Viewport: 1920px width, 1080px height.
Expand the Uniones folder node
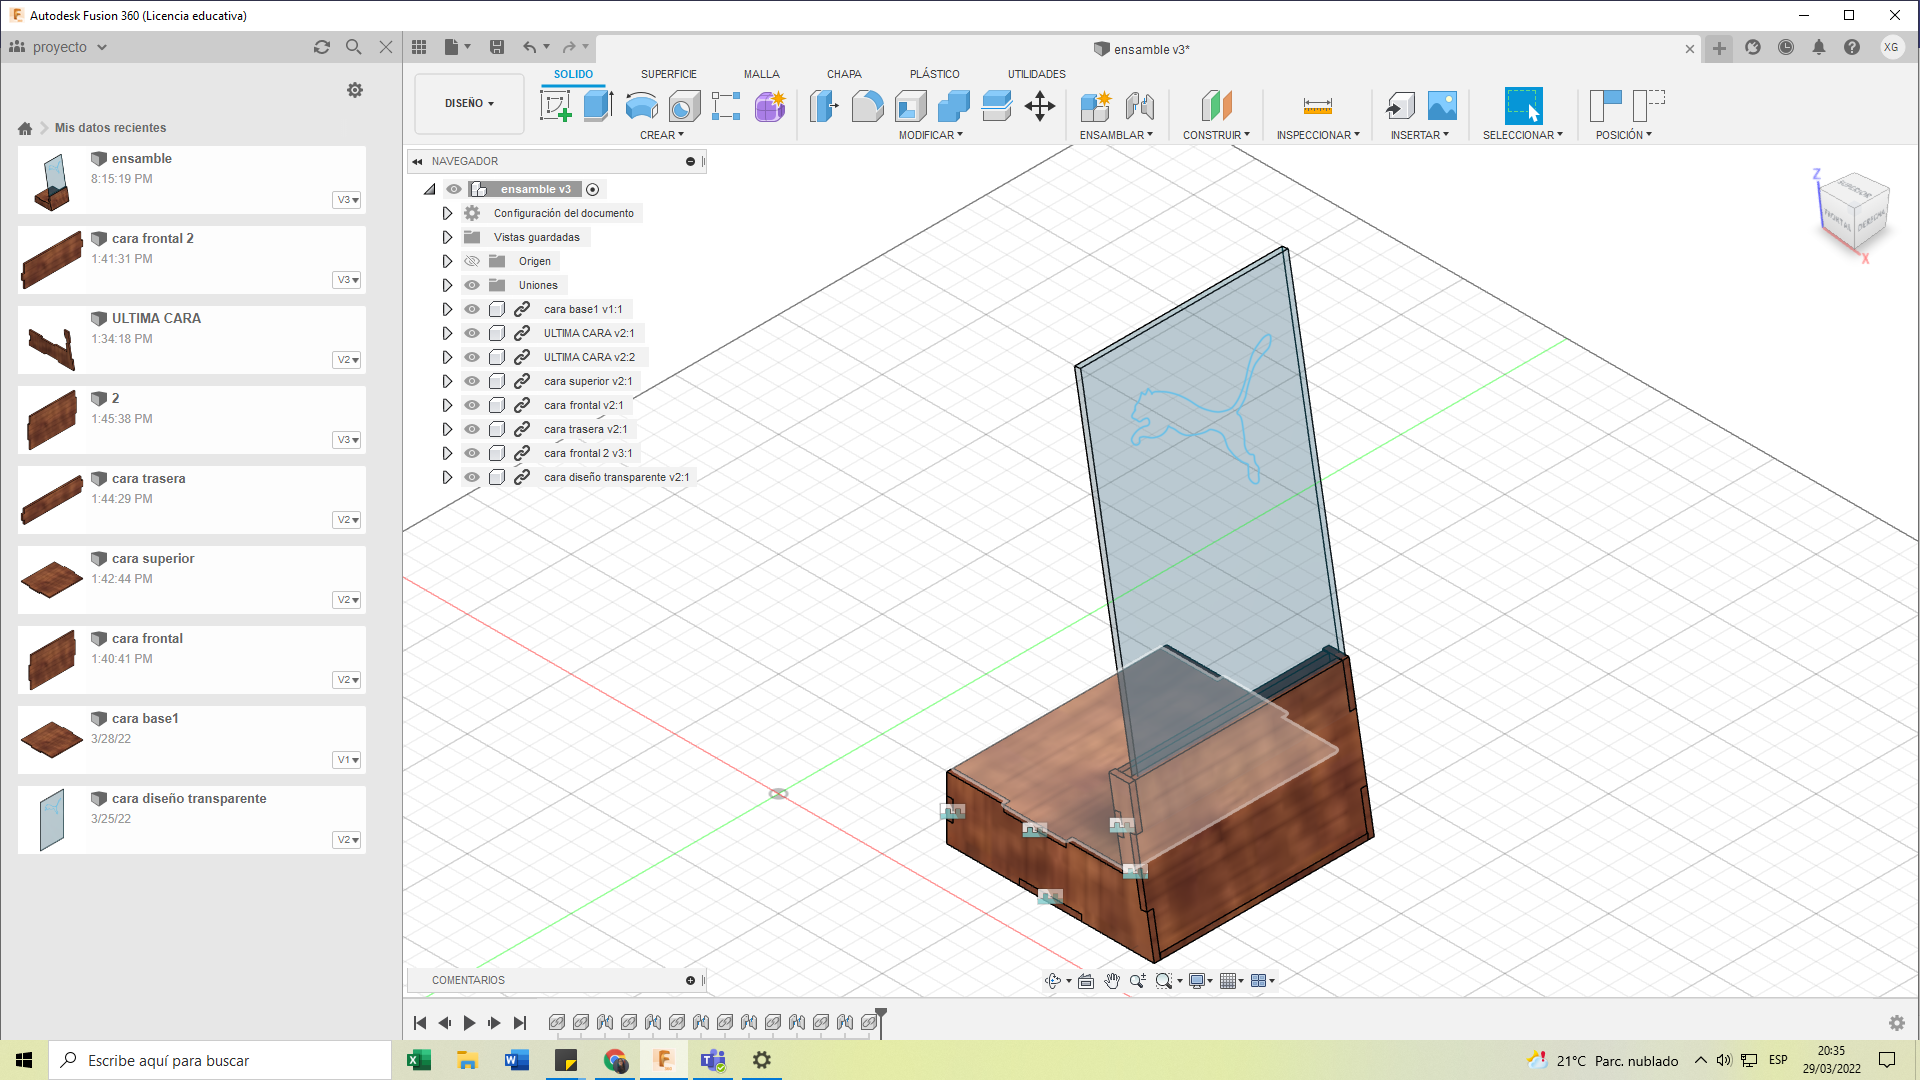[x=447, y=285]
